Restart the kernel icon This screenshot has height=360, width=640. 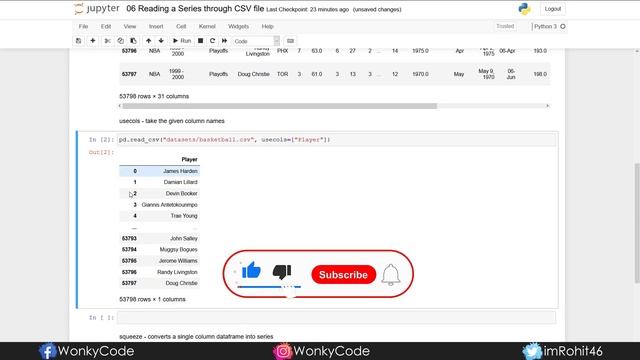coord(212,41)
